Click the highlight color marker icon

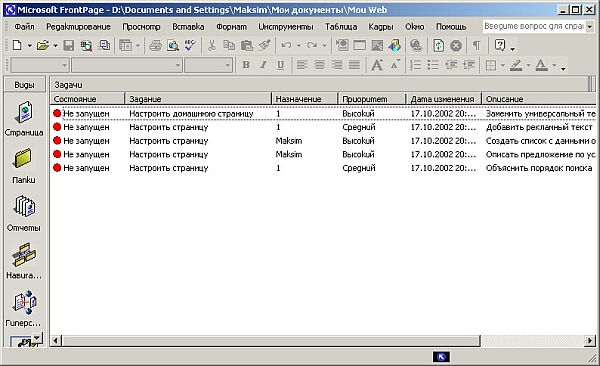[516, 65]
